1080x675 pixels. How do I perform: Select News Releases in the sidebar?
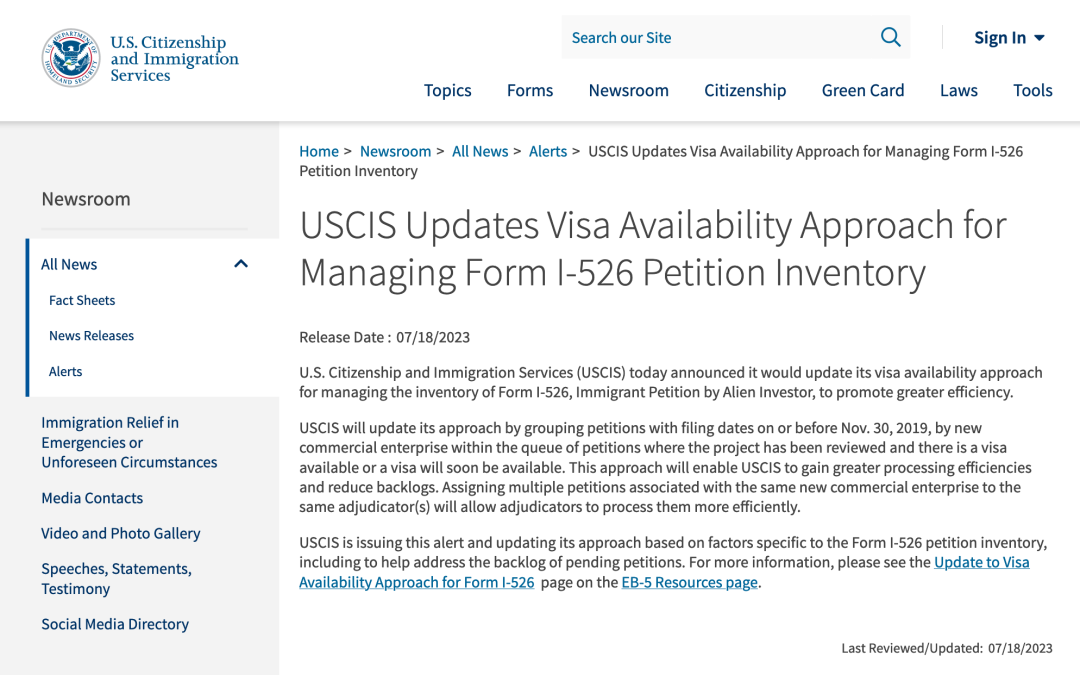coord(91,336)
